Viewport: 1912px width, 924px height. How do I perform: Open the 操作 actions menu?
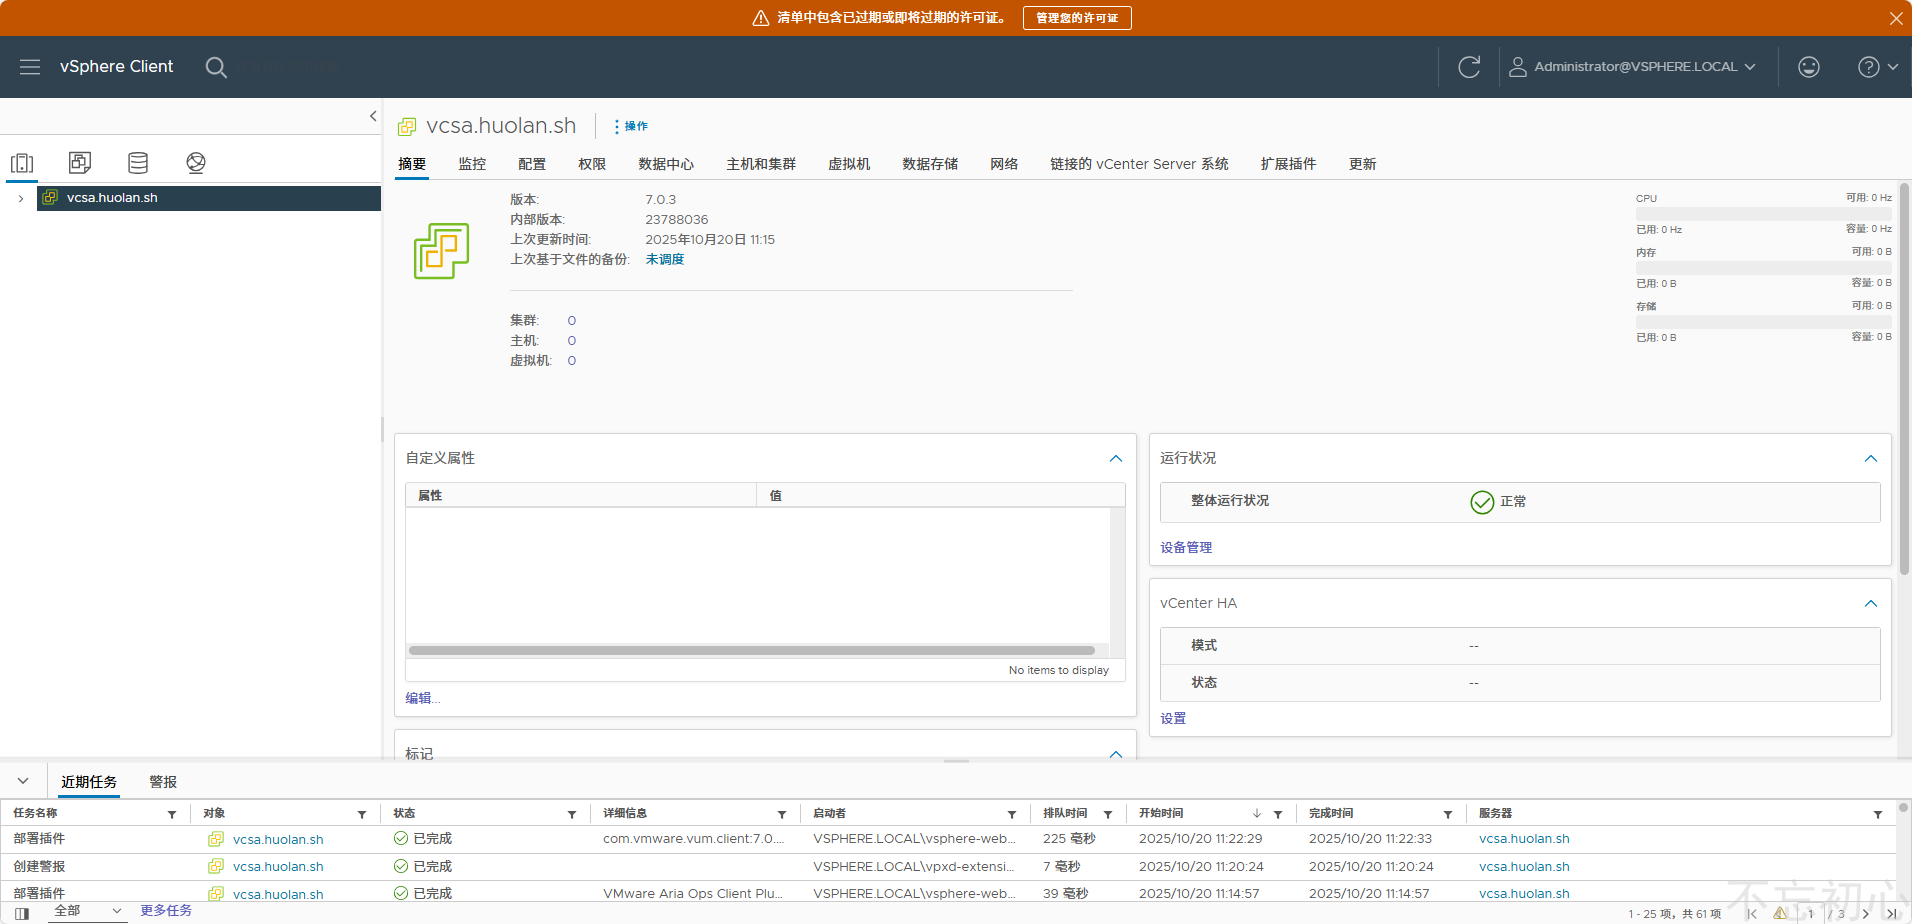point(631,126)
